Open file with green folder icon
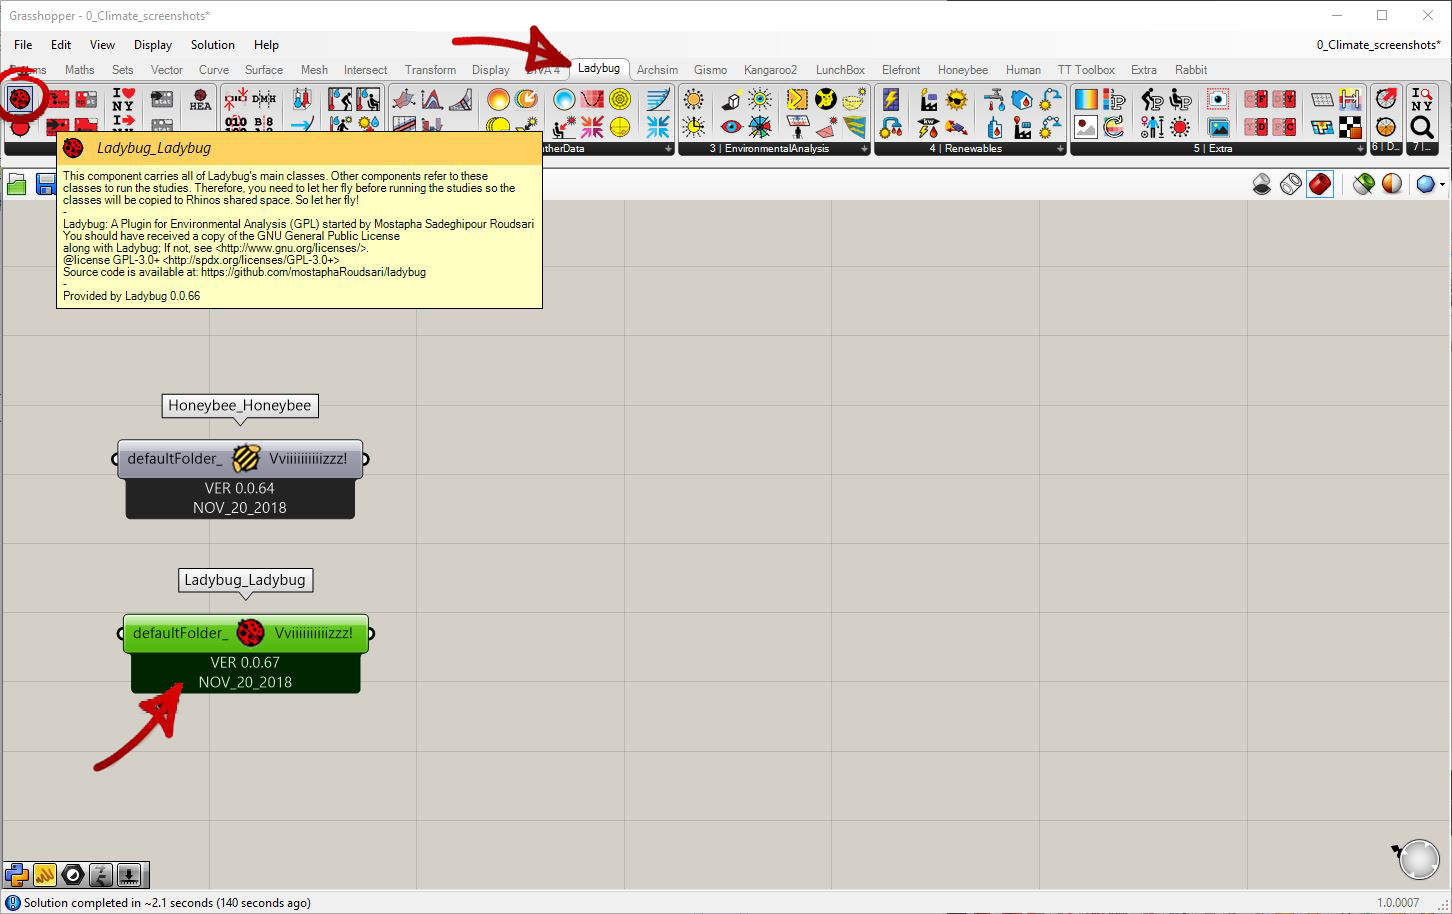 (17, 184)
